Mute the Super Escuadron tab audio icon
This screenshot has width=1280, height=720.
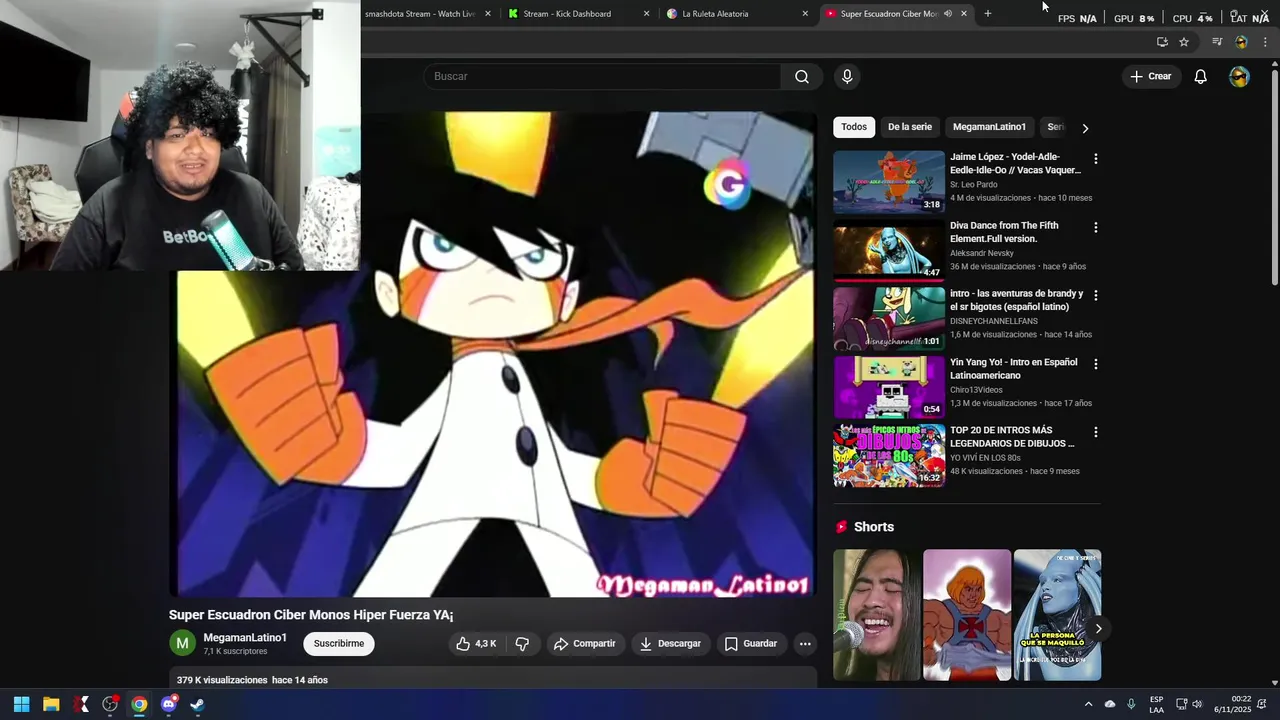[x=948, y=14]
